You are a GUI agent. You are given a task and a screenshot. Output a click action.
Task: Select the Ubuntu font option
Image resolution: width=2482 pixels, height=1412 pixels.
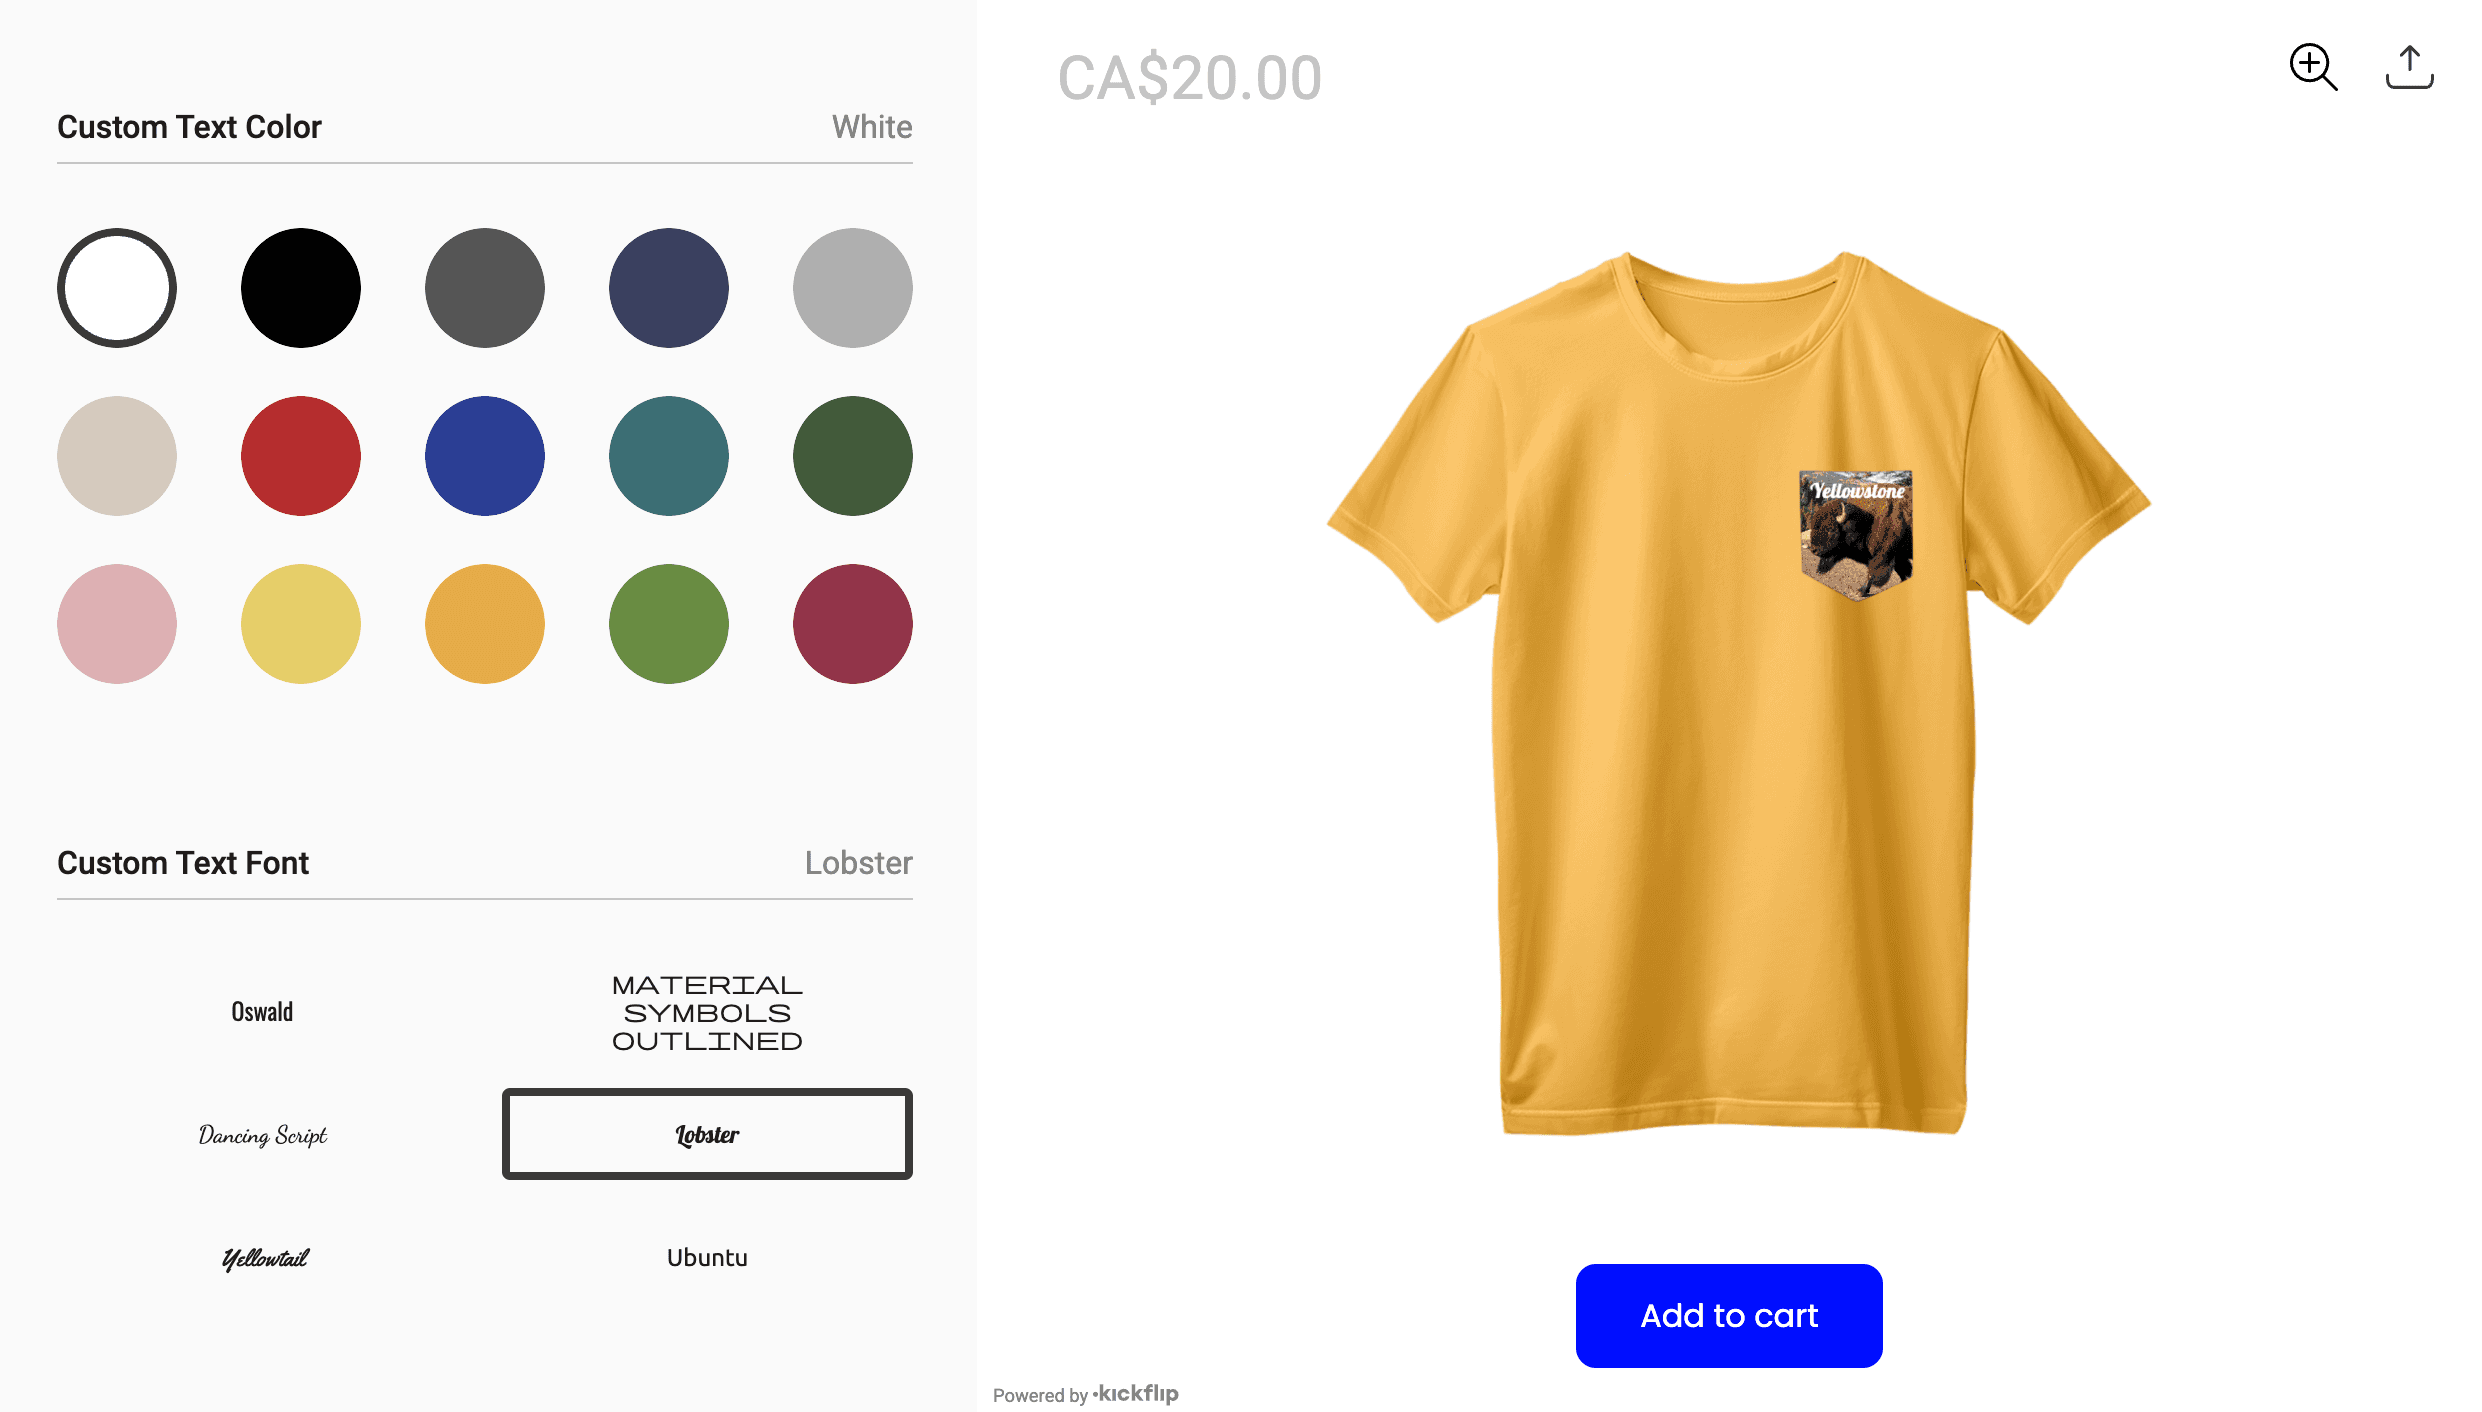coord(707,1258)
